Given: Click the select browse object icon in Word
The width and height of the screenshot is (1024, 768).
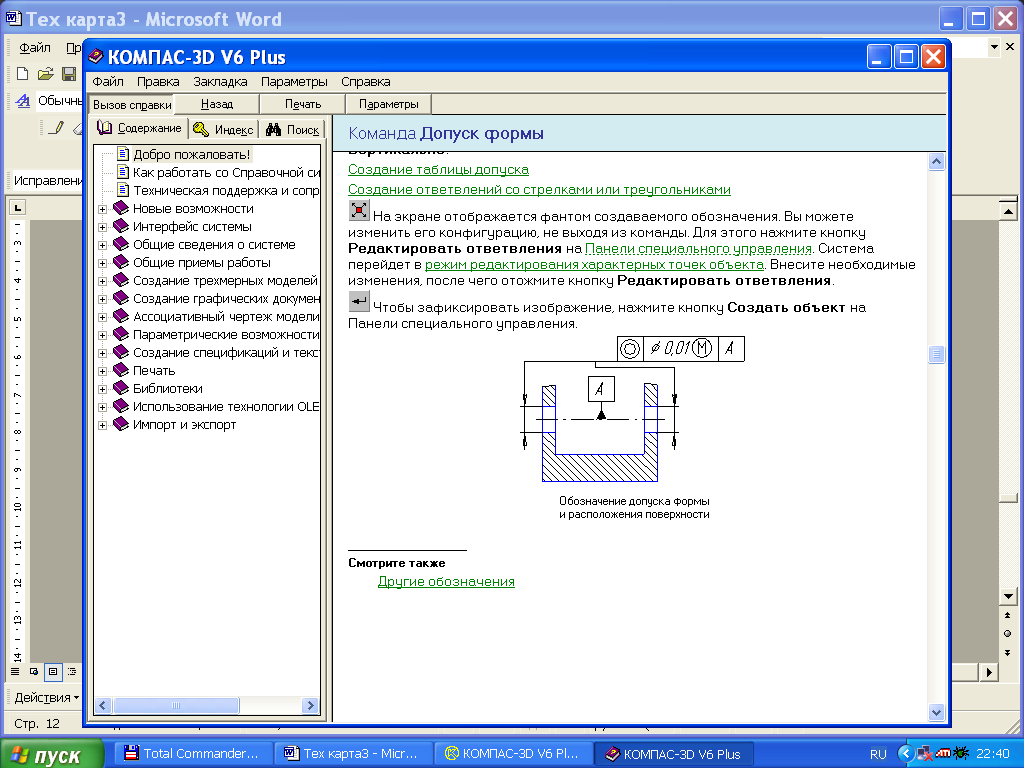Looking at the screenshot, I should [1008, 633].
